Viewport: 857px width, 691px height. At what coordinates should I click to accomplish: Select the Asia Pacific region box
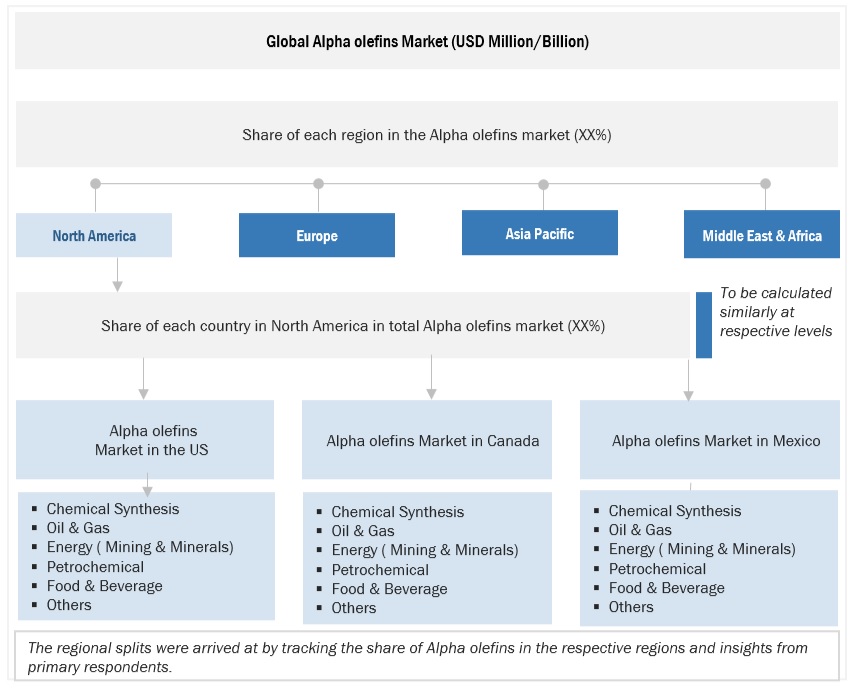[x=540, y=233]
